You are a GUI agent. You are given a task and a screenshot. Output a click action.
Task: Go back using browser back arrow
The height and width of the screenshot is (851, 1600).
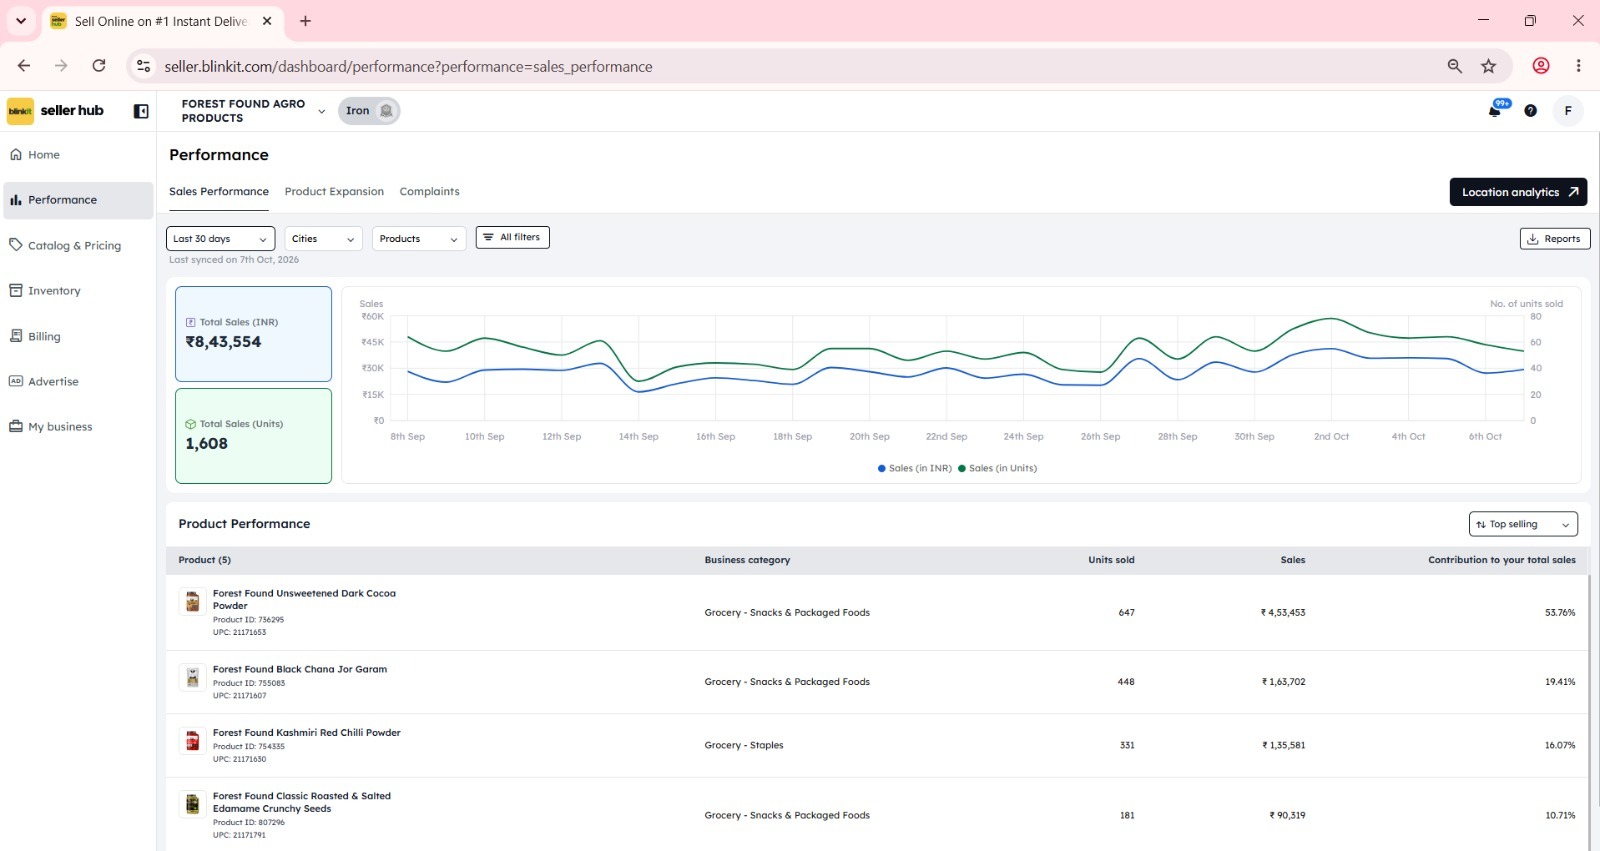24,66
